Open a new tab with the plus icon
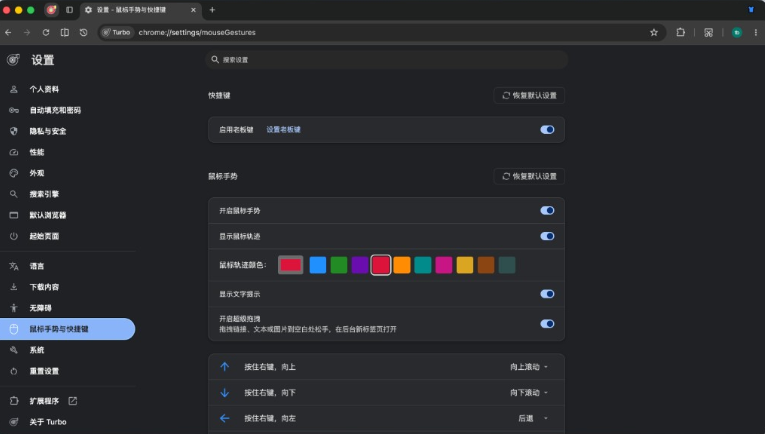Image resolution: width=765 pixels, height=434 pixels. click(x=212, y=10)
